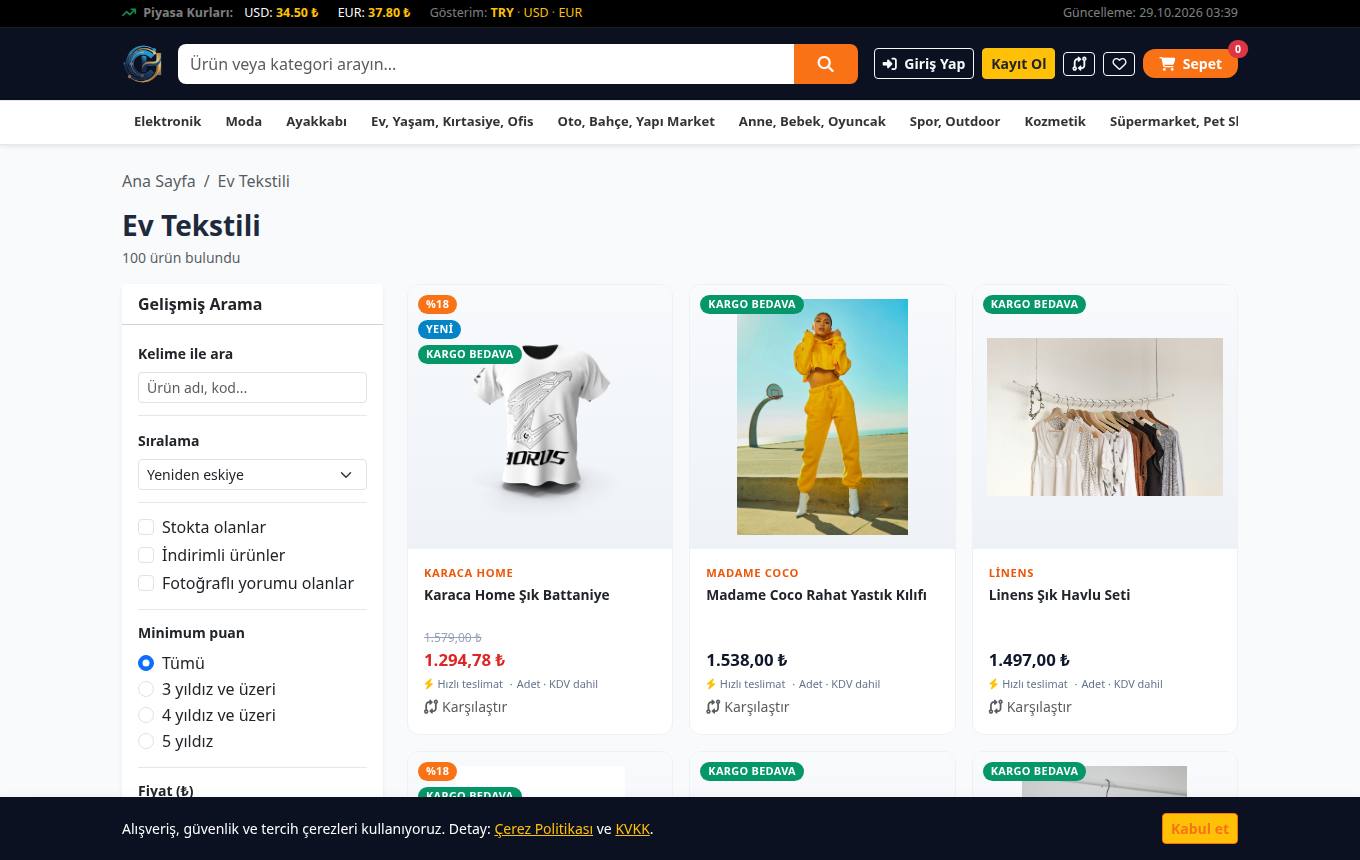The height and width of the screenshot is (860, 1360).
Task: Open favorites heart icon in header
Action: [1119, 64]
